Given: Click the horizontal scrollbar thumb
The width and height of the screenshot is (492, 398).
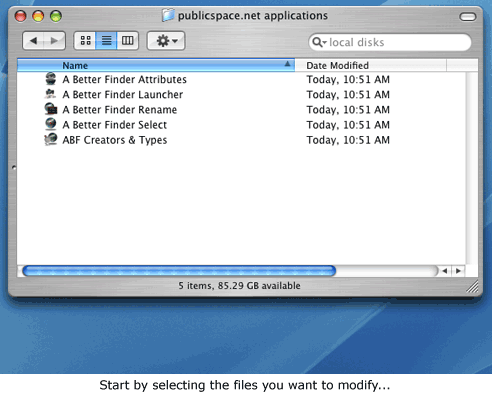Looking at the screenshot, I should click(x=179, y=271).
